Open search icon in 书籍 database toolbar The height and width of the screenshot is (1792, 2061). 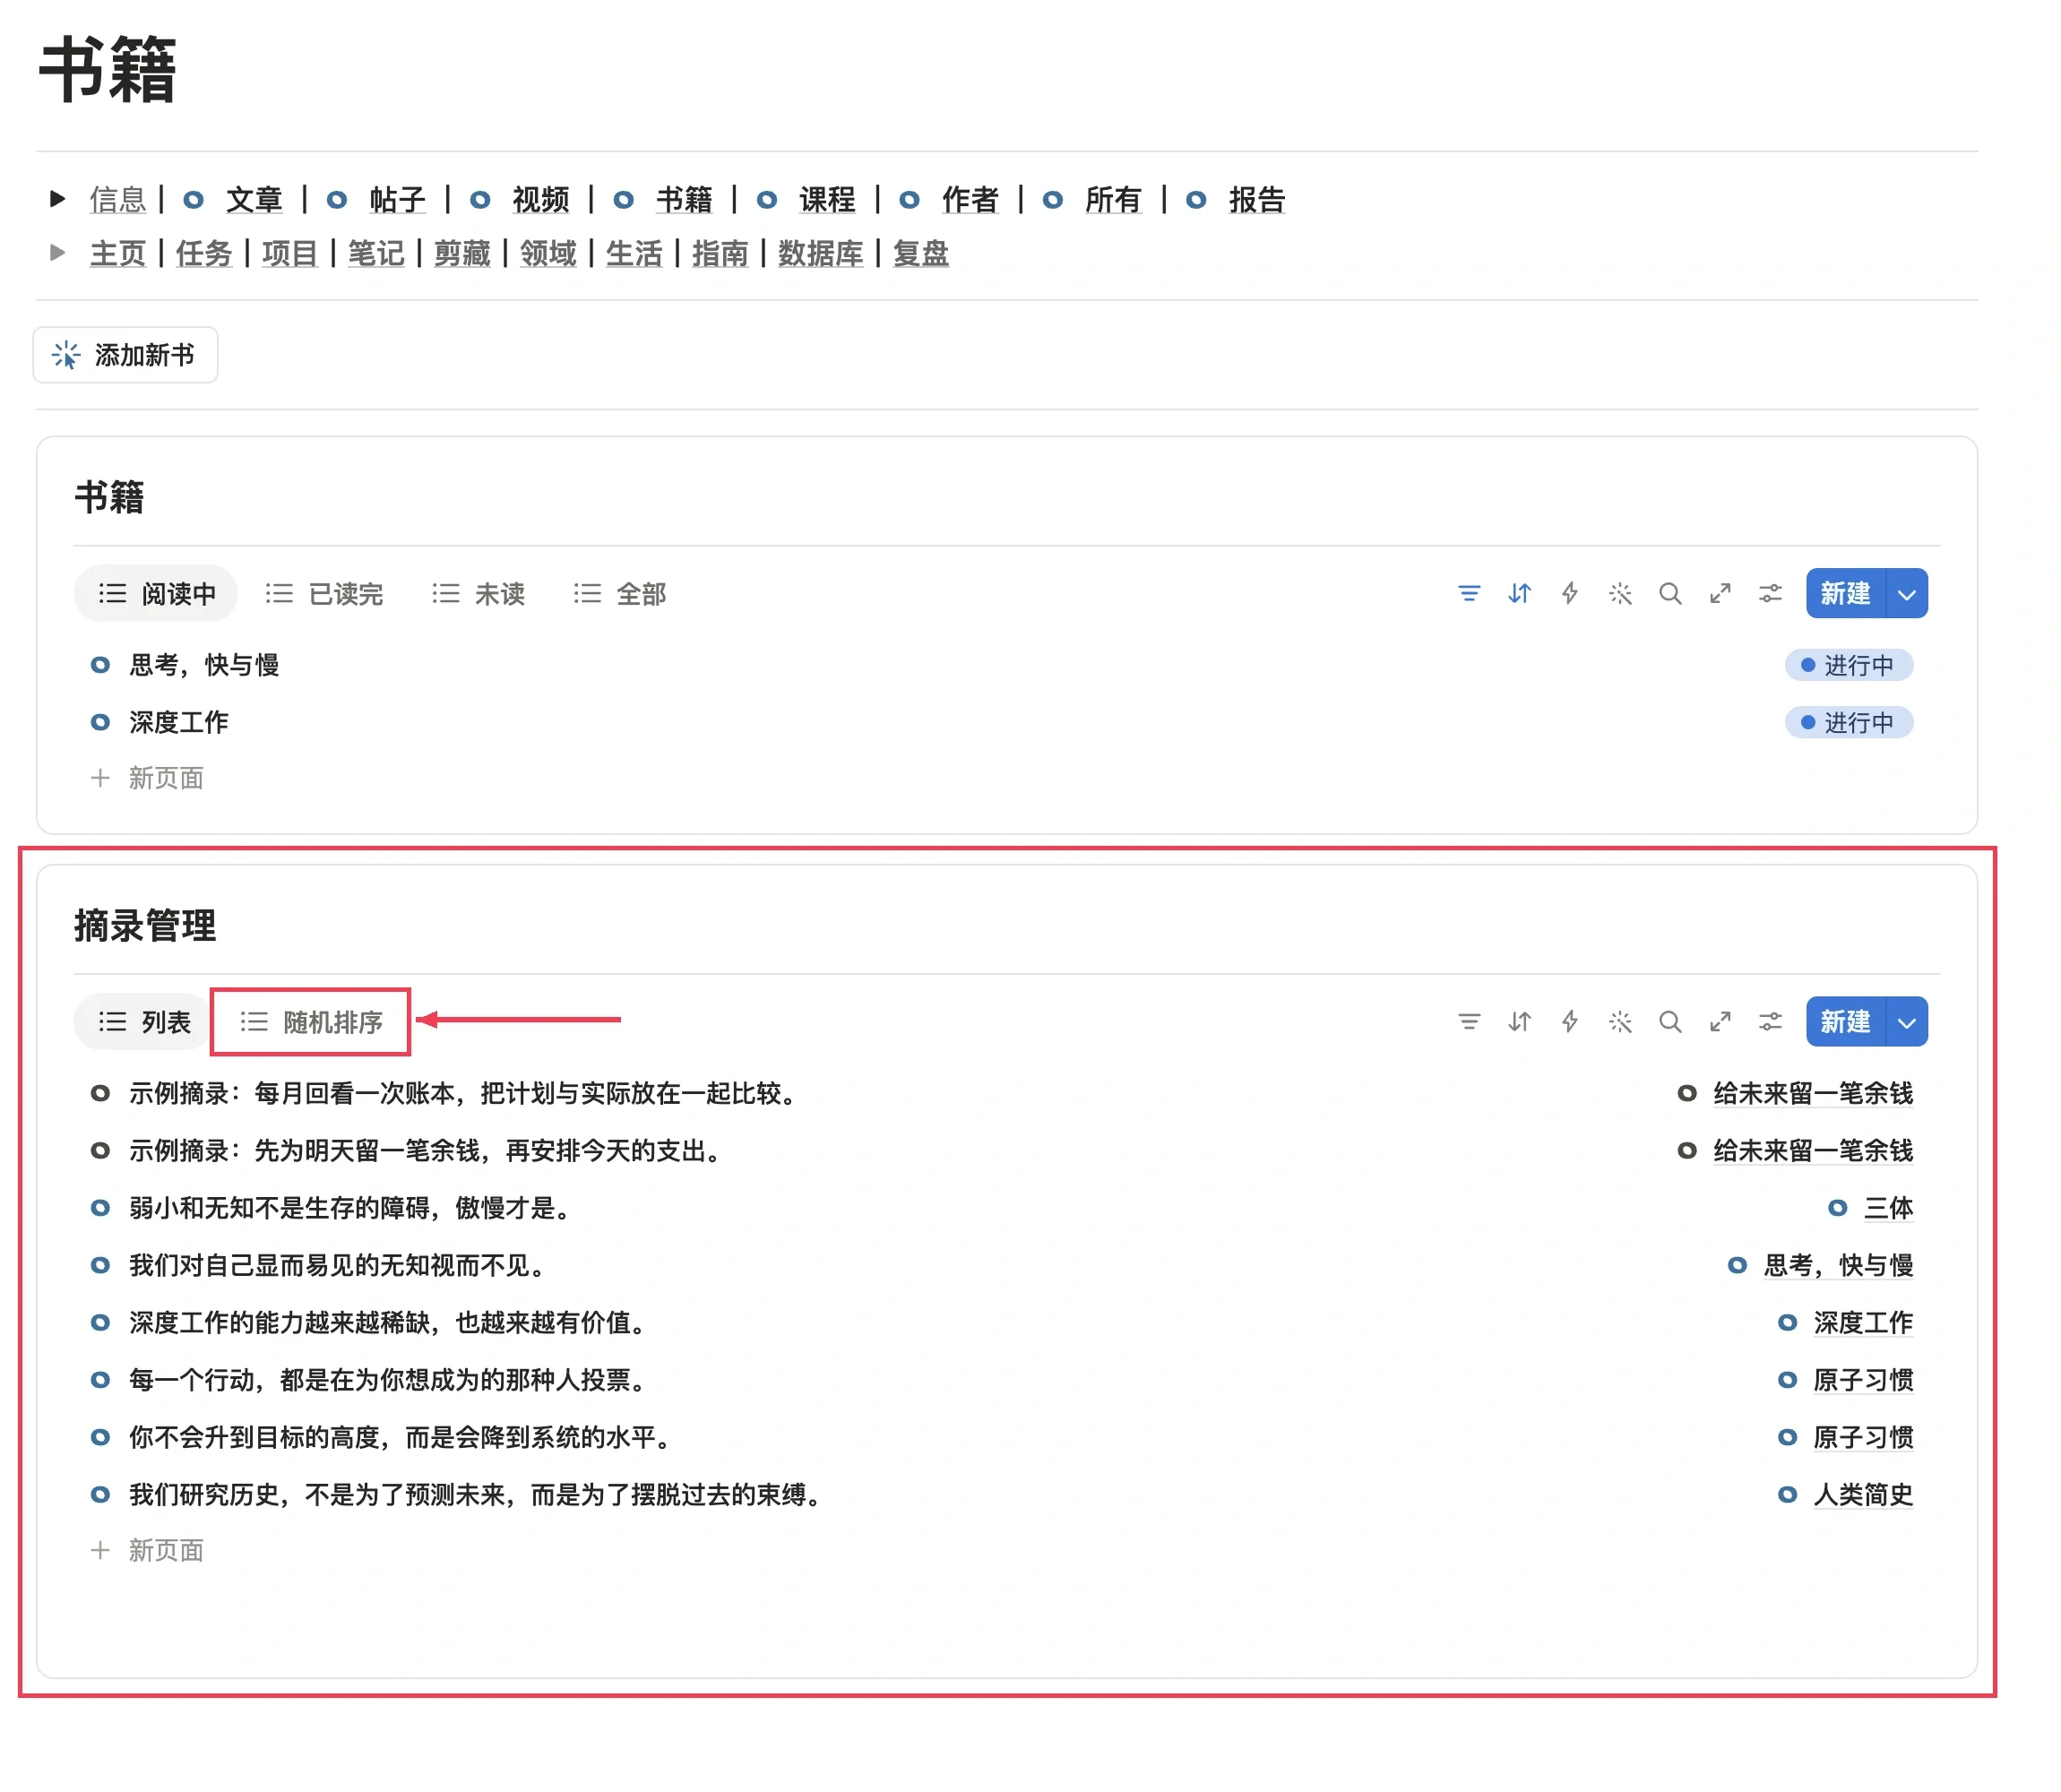[1669, 594]
